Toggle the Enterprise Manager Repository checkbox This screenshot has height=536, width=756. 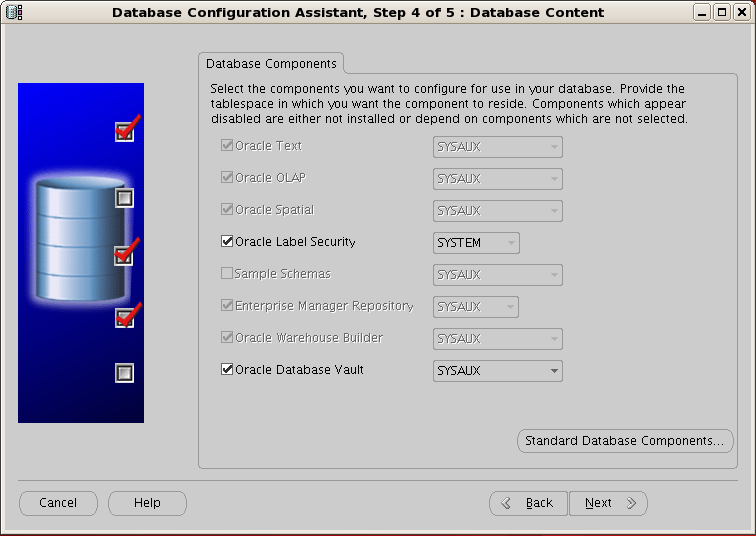tap(227, 305)
